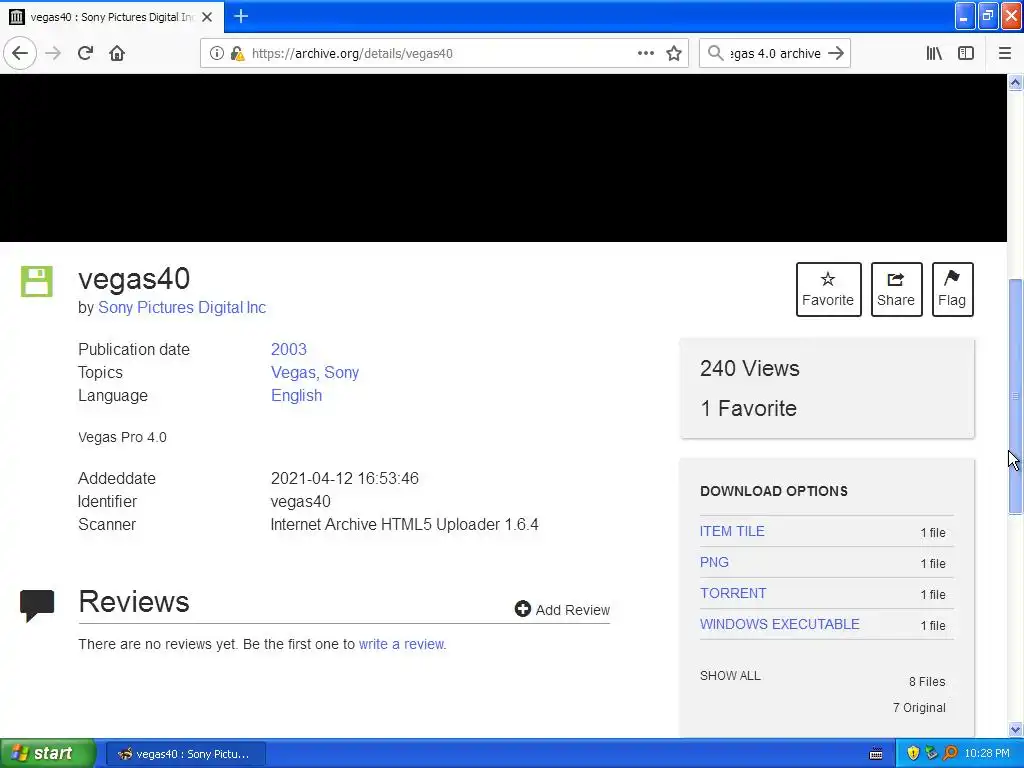The height and width of the screenshot is (768, 1024).
Task: Download the WINDOWS EXECUTABLE file
Action: coord(779,624)
